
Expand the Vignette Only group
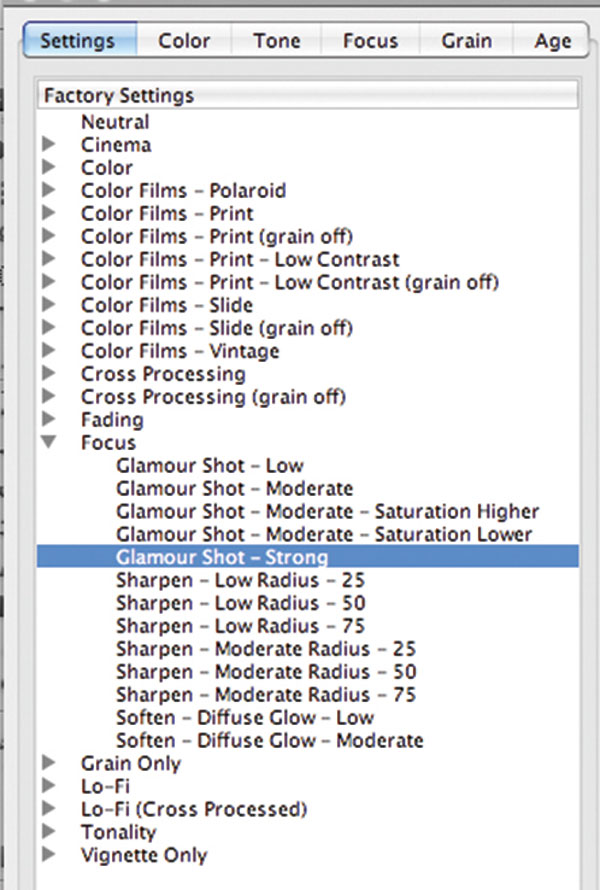pyautogui.click(x=49, y=854)
